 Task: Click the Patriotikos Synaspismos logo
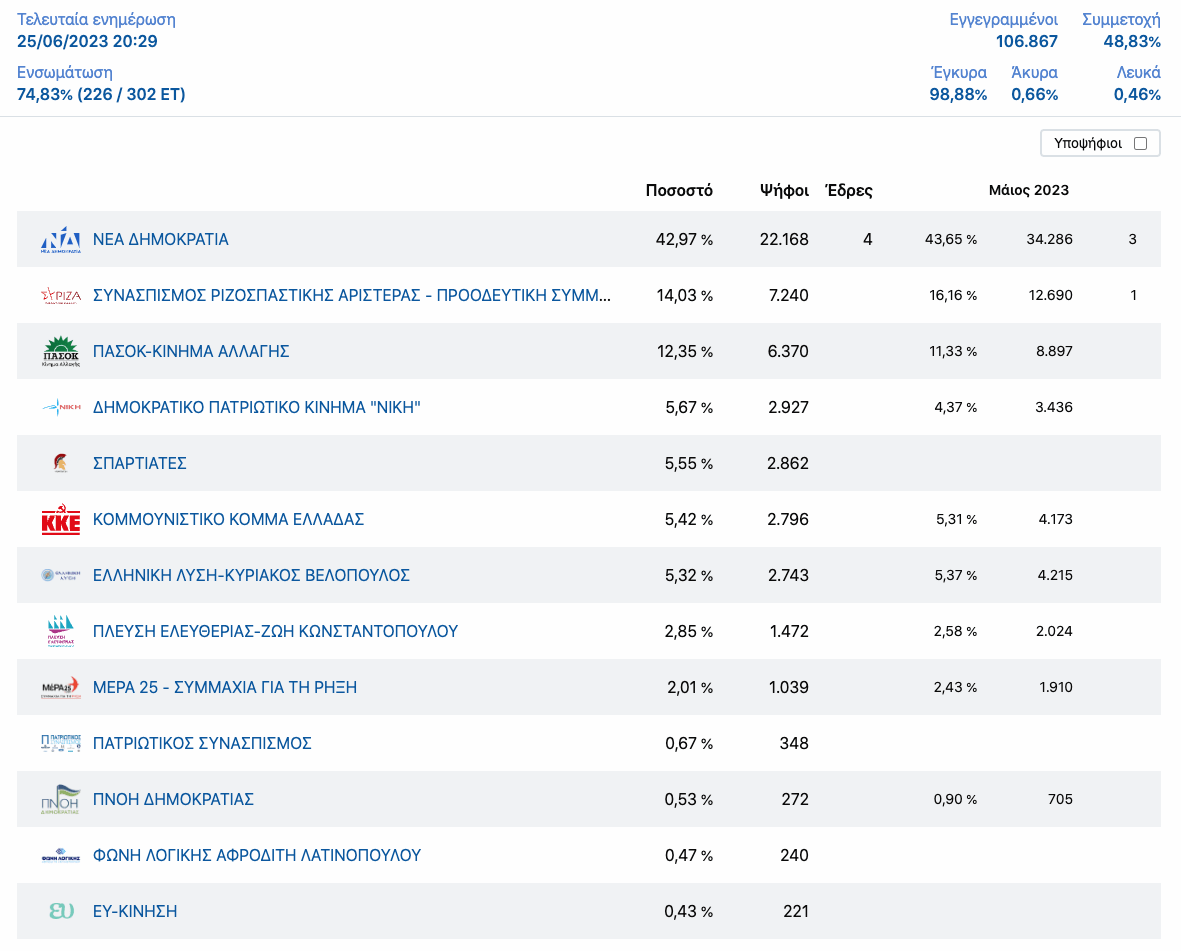pos(60,743)
